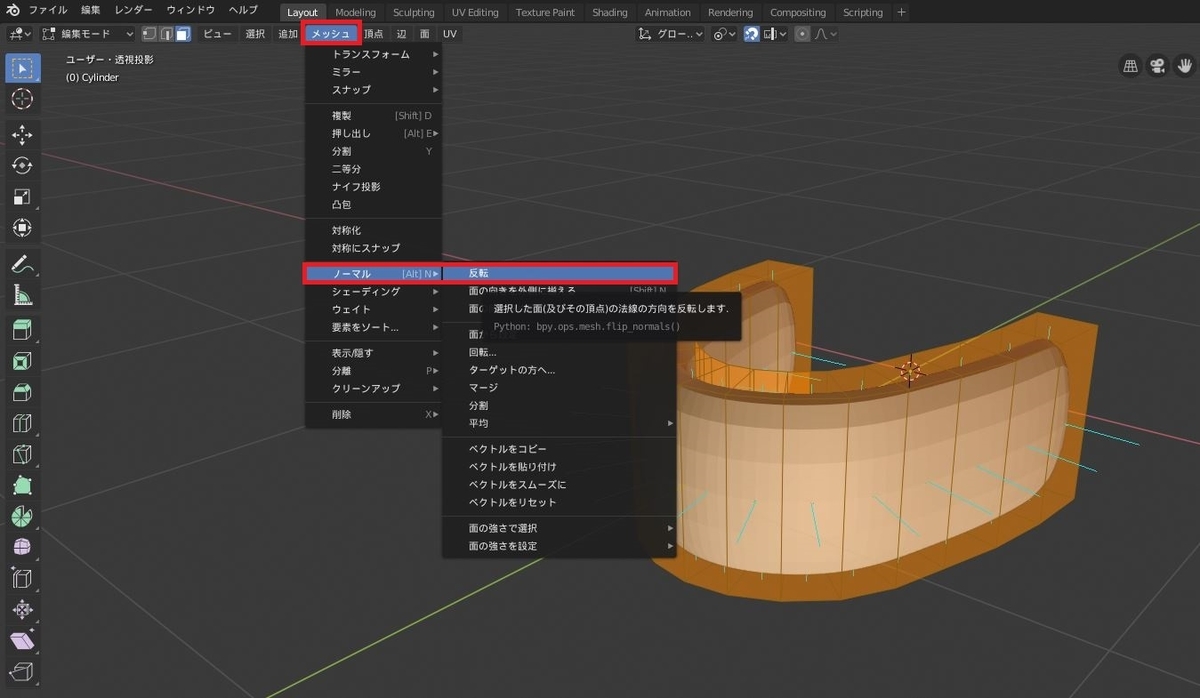Select the Scale tool

click(x=22, y=197)
